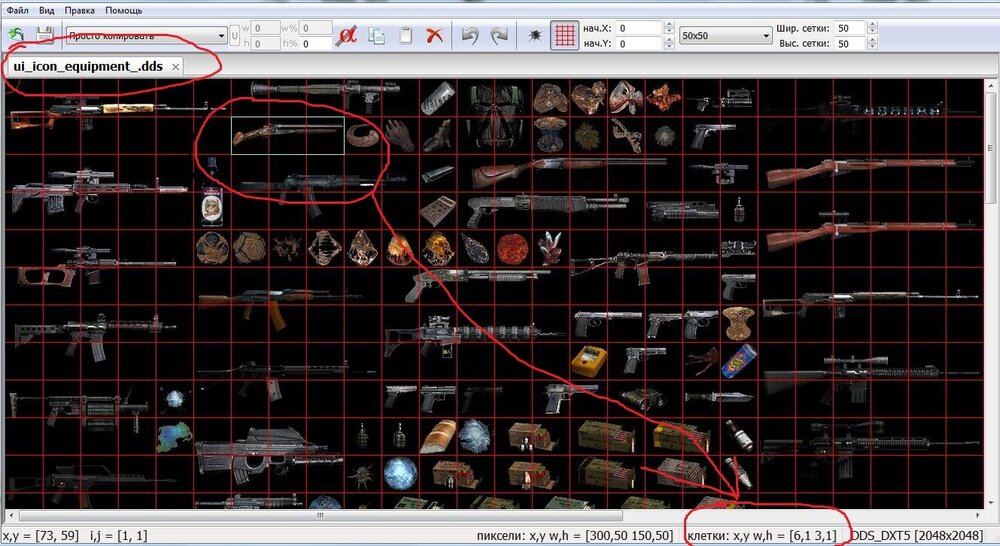Click the horizontal scrollbar thumb
This screenshot has width=1000, height=546.
point(320,515)
